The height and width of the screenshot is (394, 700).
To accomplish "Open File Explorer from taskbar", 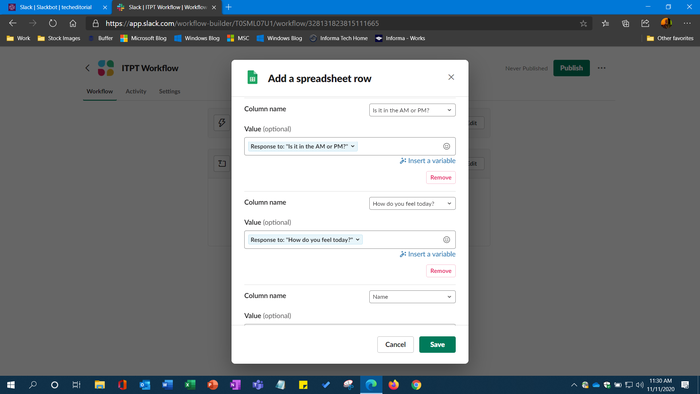I will tap(100, 385).
